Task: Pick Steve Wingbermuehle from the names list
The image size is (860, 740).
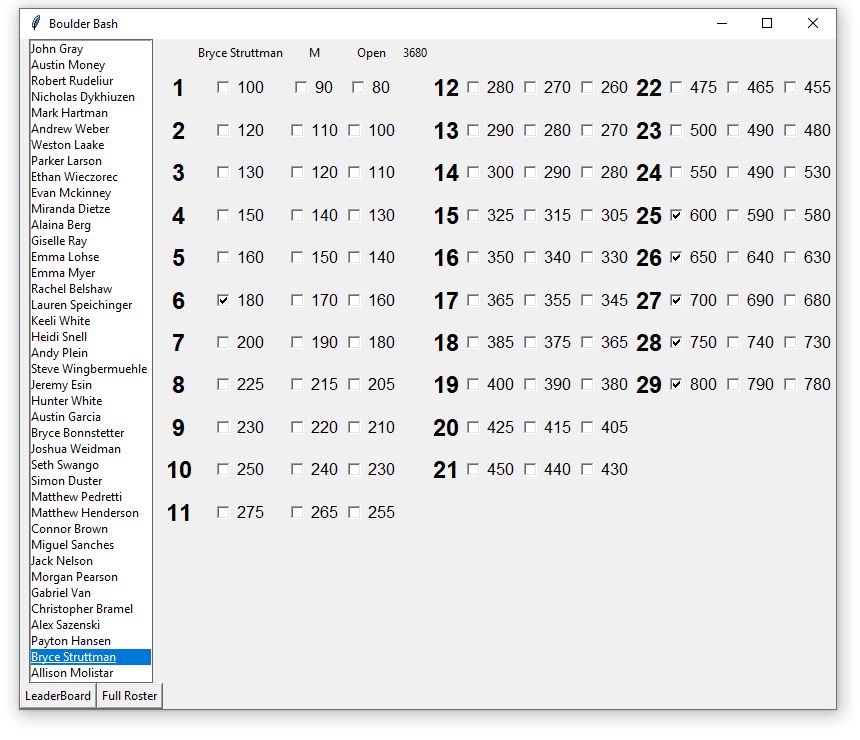Action: click(88, 369)
